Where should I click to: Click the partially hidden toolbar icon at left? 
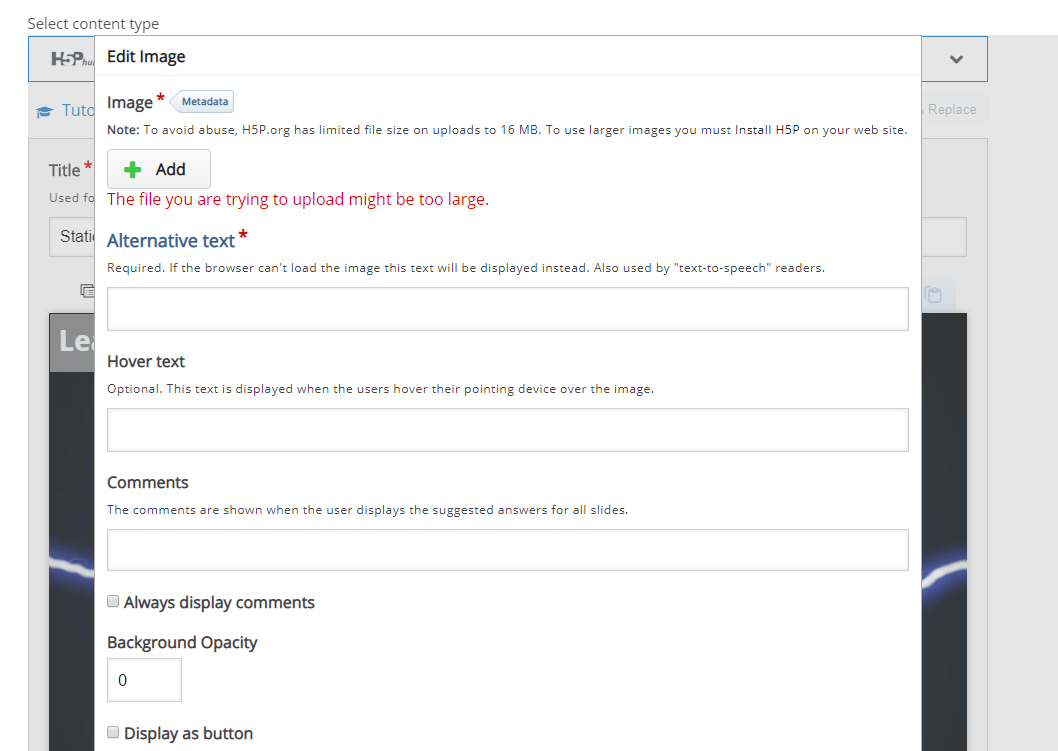[x=86, y=291]
